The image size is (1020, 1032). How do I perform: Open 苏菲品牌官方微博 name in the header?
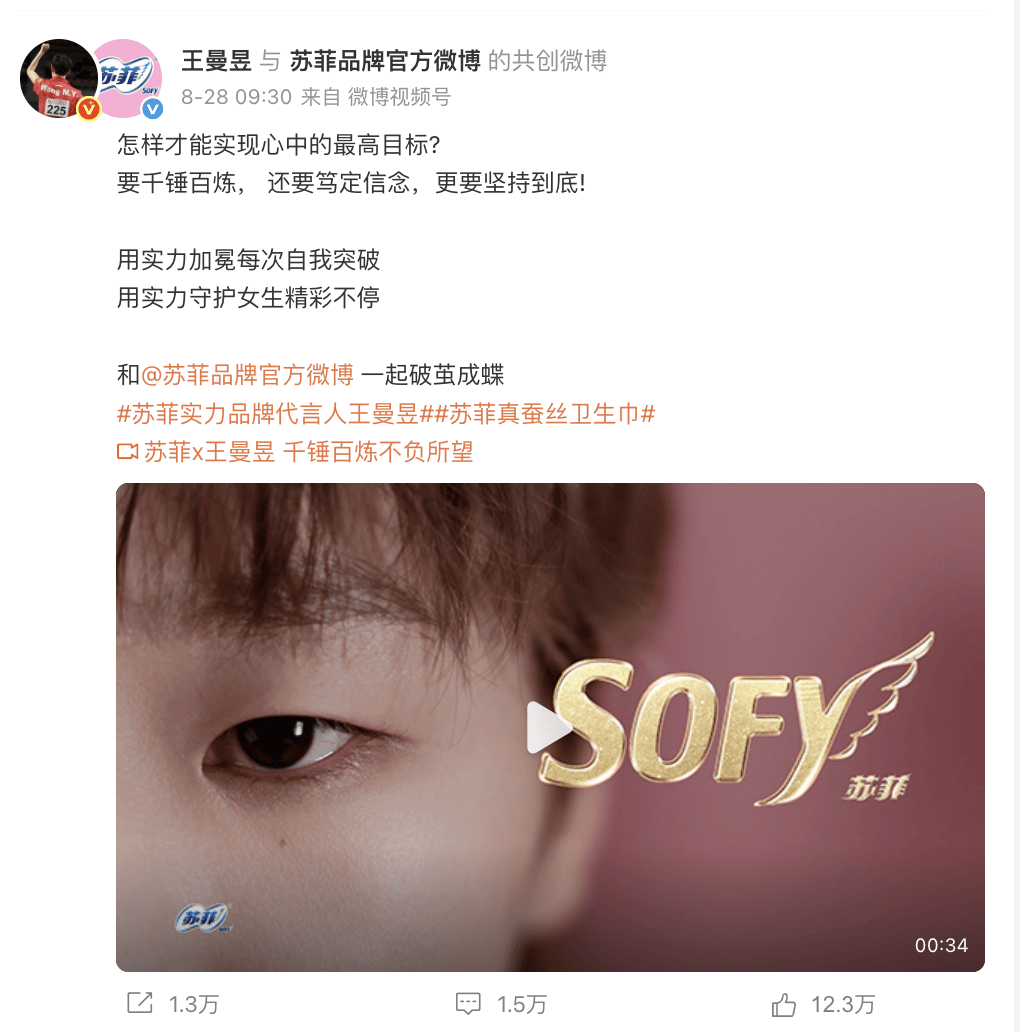tap(385, 61)
